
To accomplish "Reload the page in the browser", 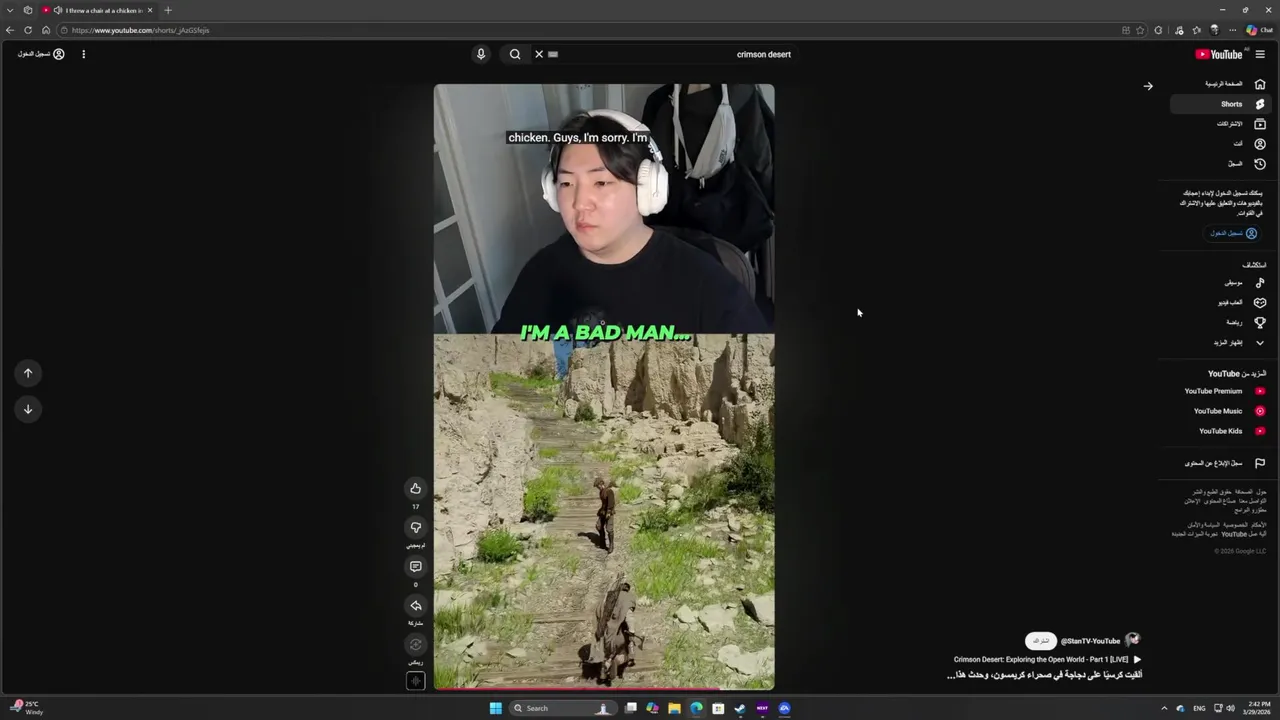I will pos(28,30).
